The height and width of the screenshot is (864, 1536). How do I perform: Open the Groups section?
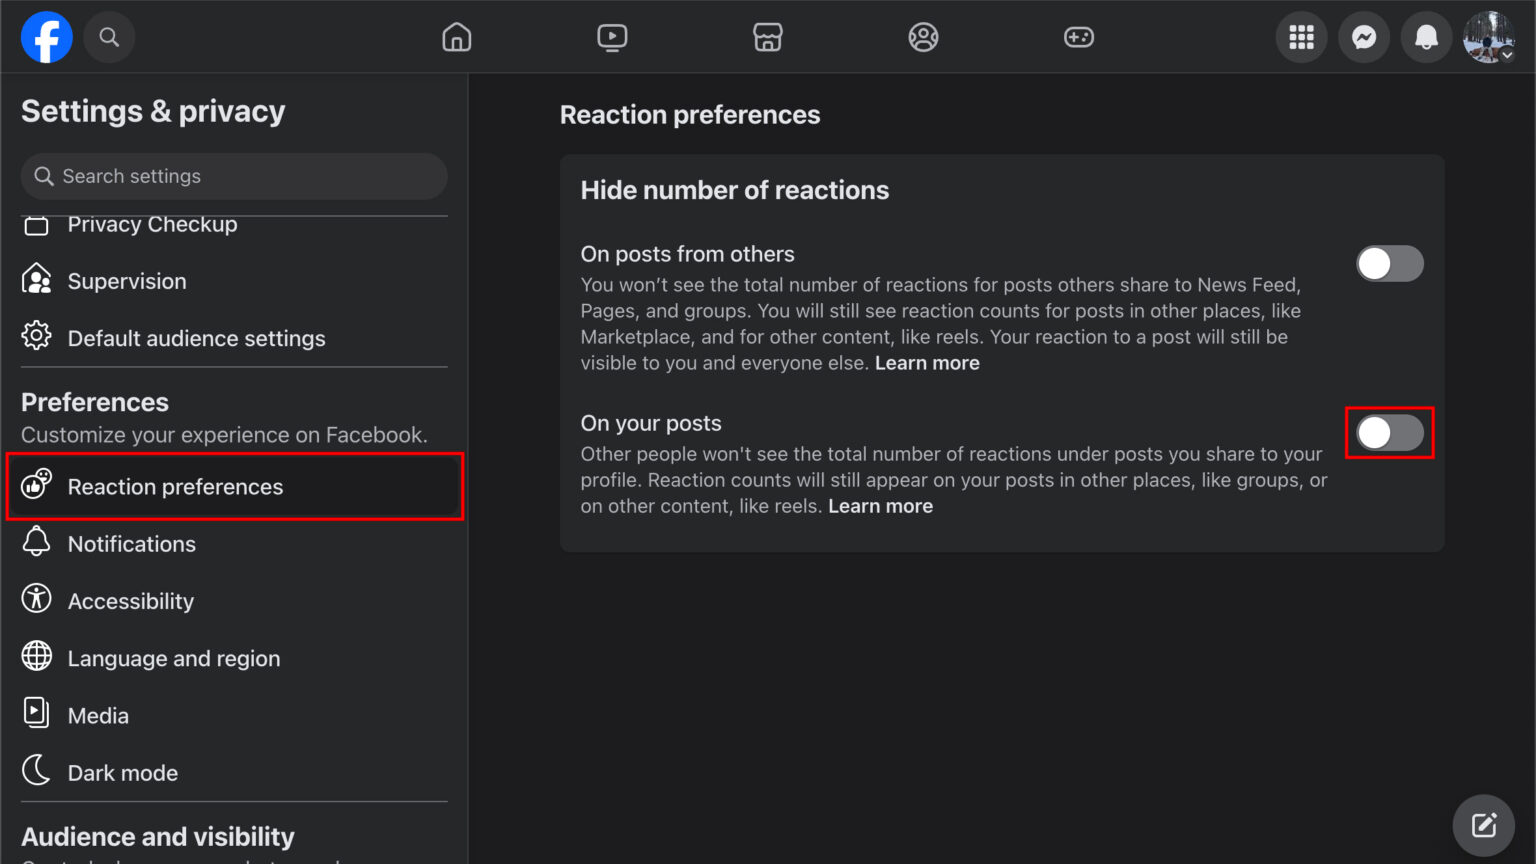(923, 37)
